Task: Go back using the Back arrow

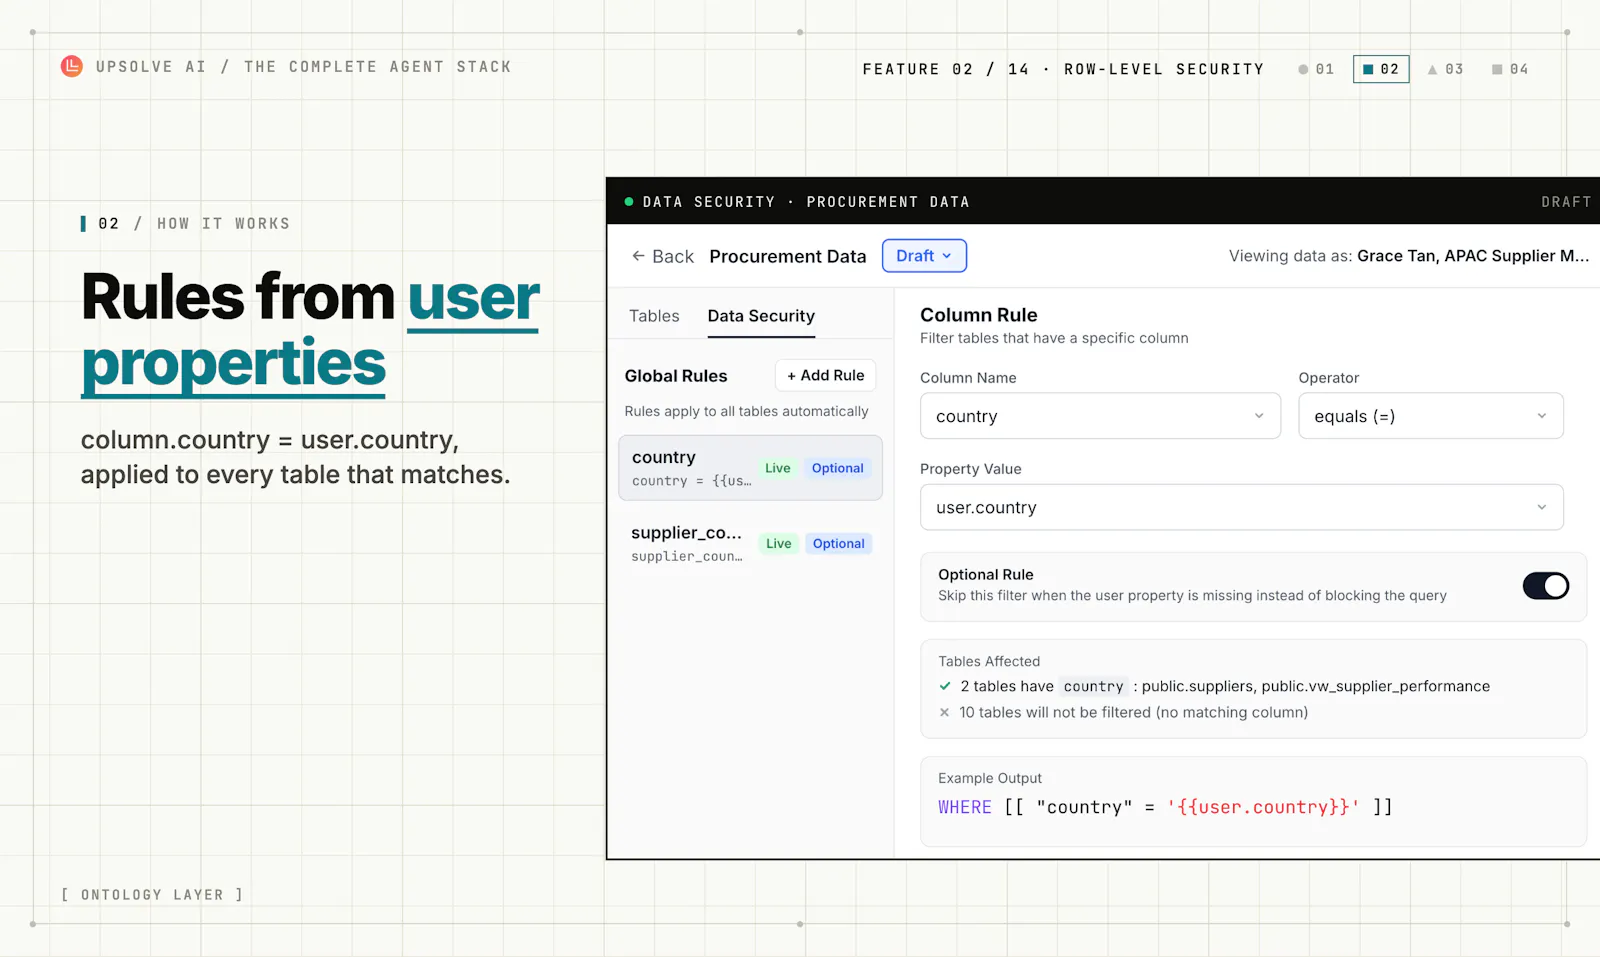Action: coord(662,257)
